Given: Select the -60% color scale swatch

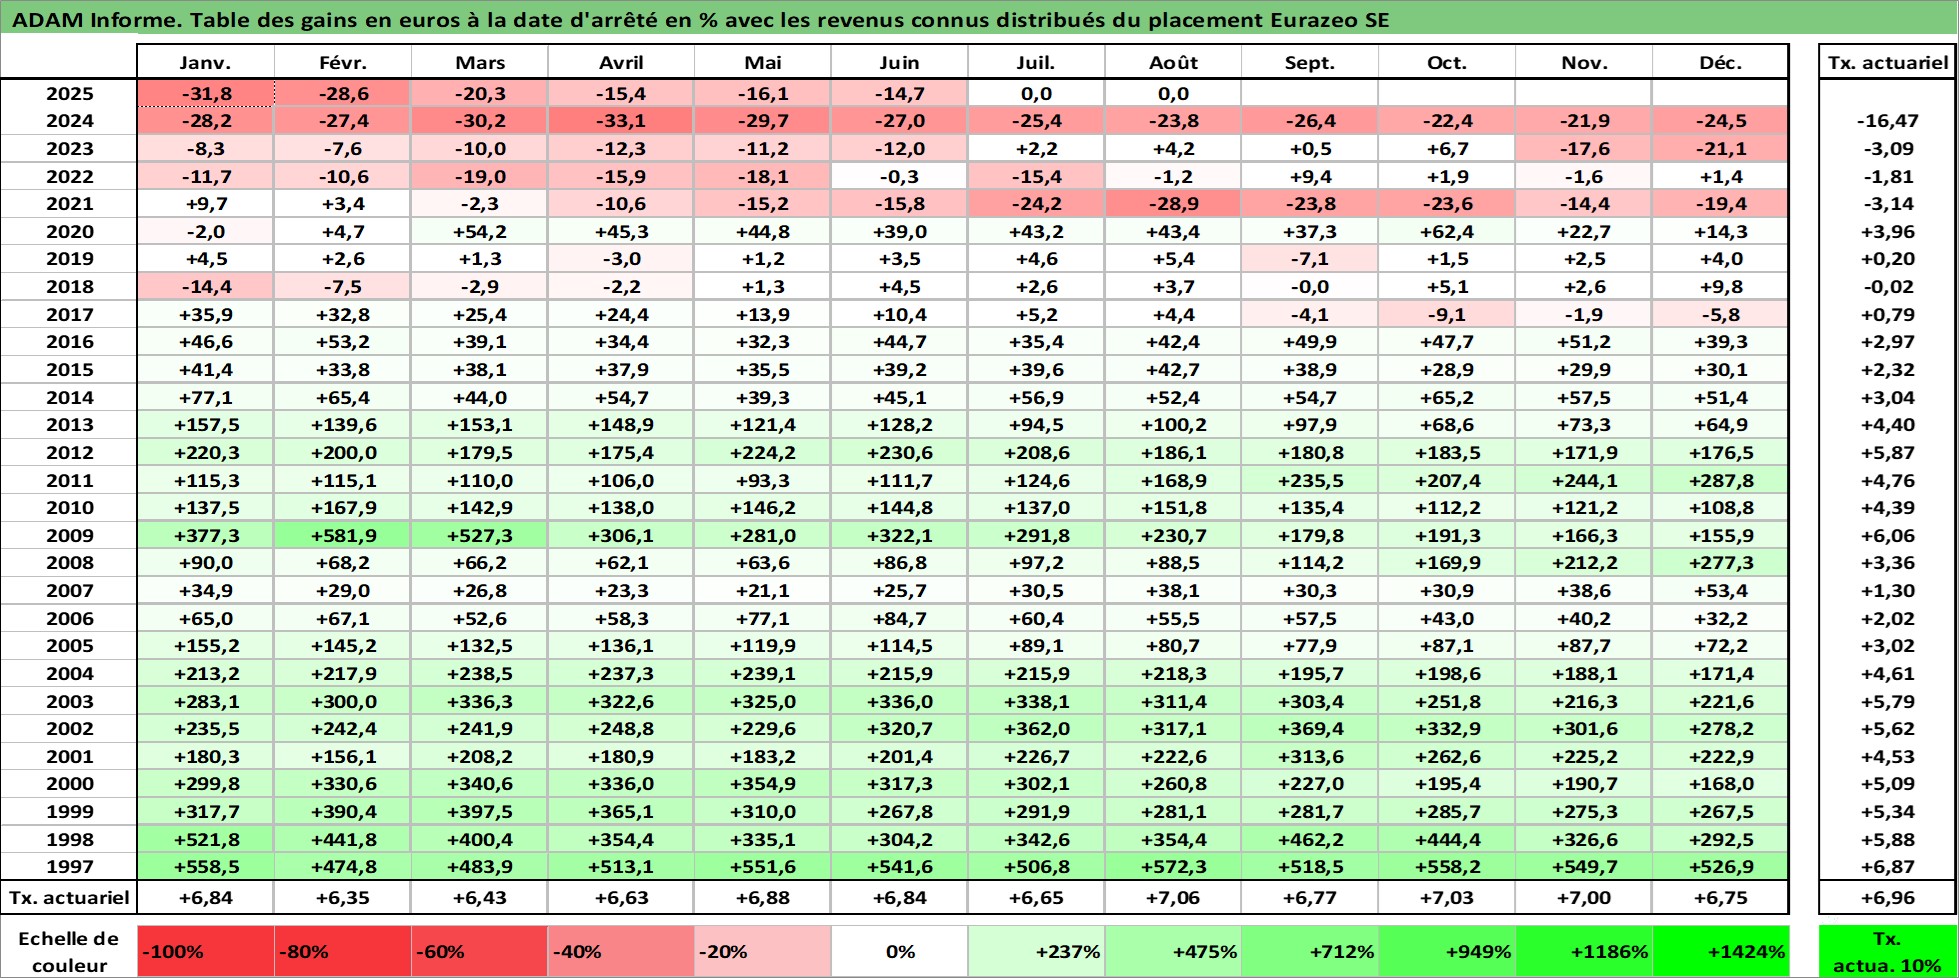Looking at the screenshot, I should click(479, 952).
